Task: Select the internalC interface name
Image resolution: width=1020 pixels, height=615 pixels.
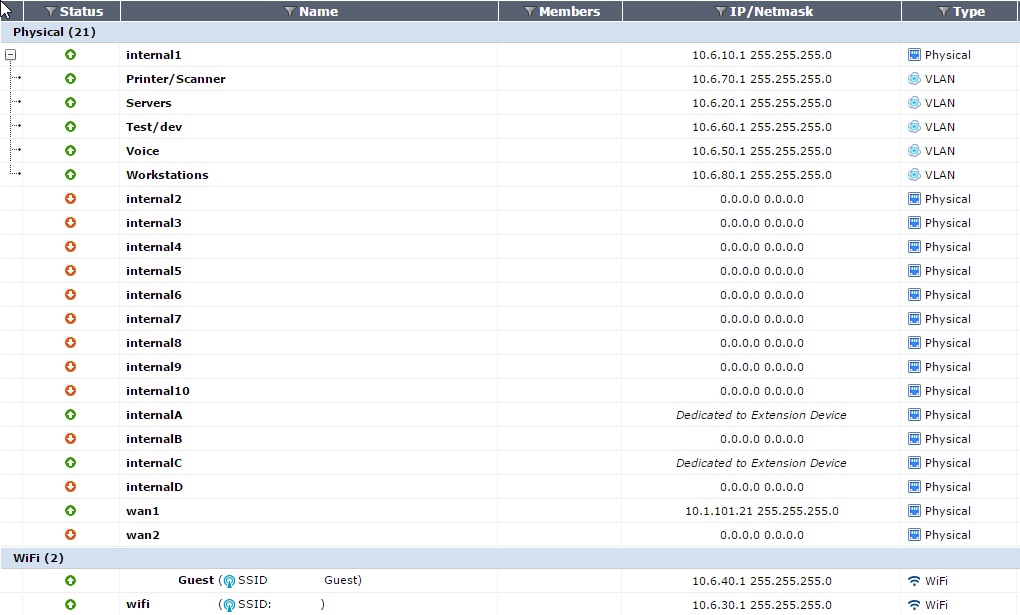Action: [154, 463]
